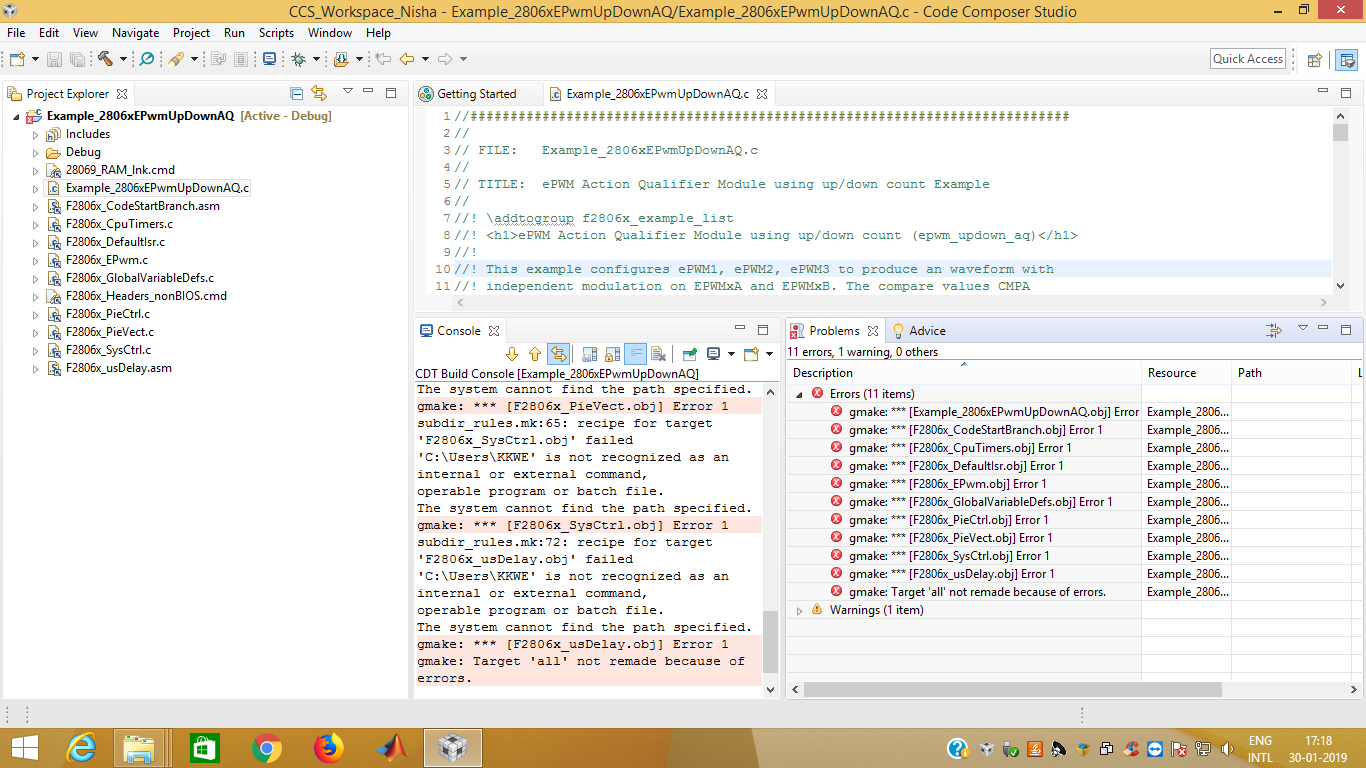The image size is (1366, 768).
Task: Clear the console using Clear Console icon
Action: coord(658,354)
